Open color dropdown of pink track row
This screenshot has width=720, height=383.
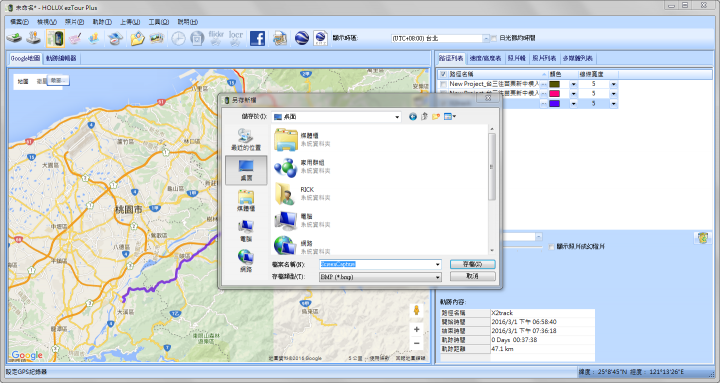573,94
